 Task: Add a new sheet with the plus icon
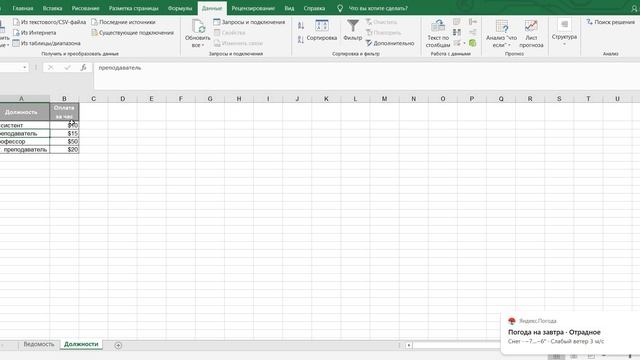tap(118, 346)
